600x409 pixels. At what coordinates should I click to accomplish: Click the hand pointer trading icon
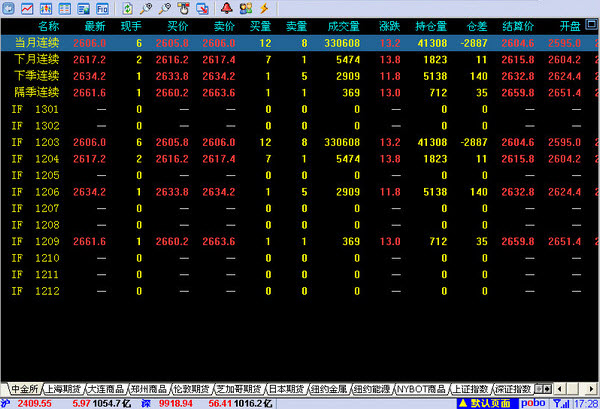[x=183, y=8]
